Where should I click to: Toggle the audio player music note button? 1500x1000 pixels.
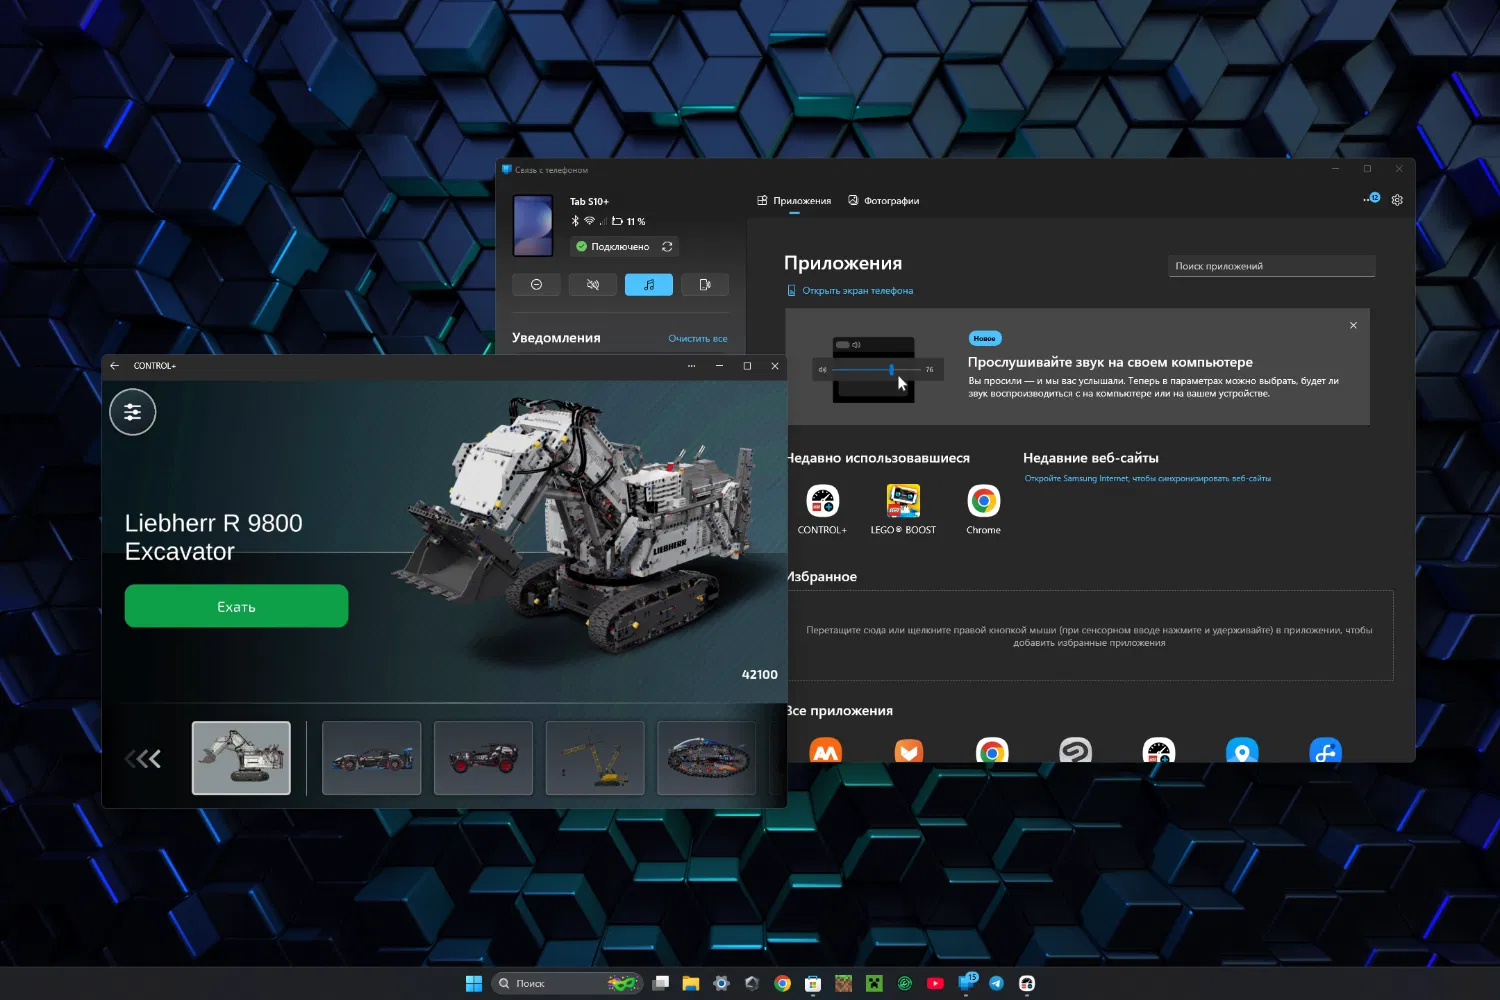tap(649, 285)
